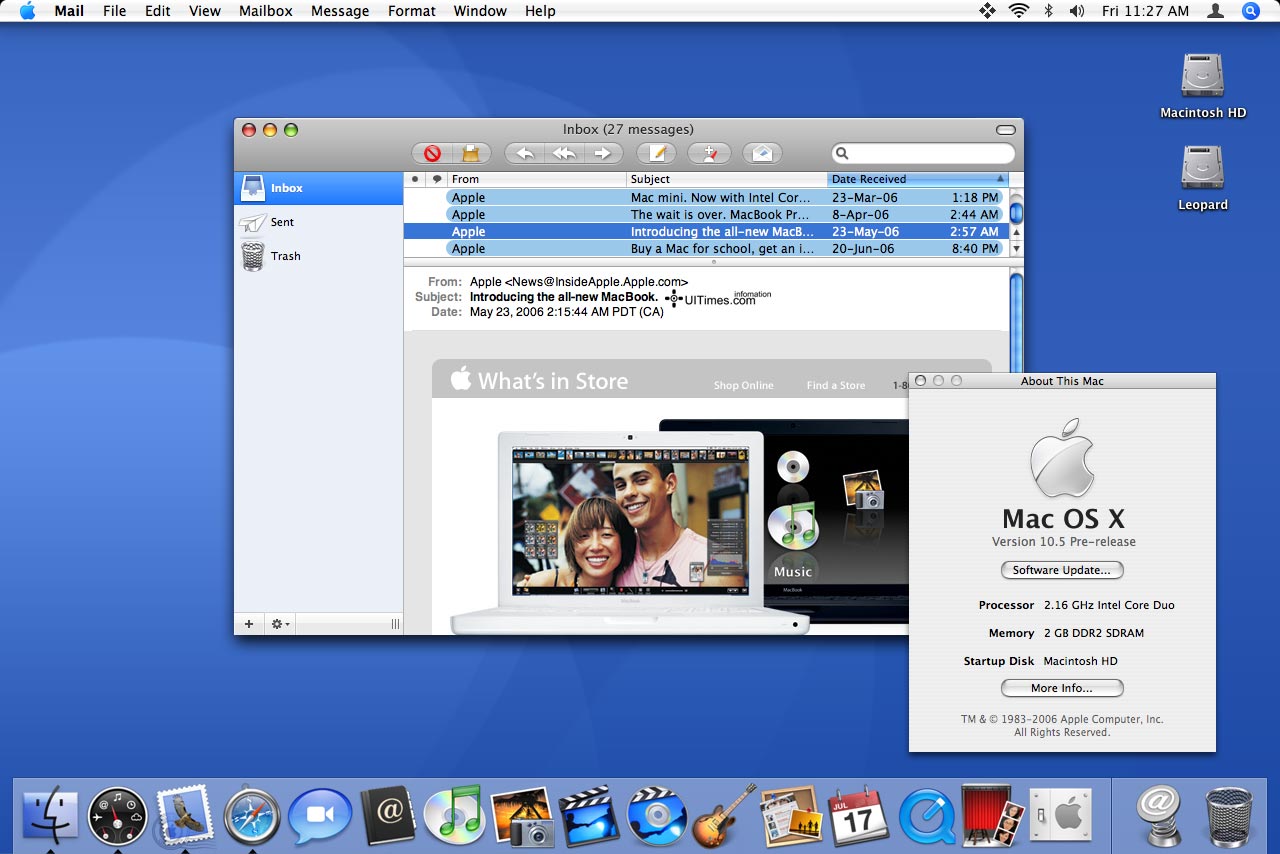Open the Trash mailbox in Mail sidebar
The width and height of the screenshot is (1280, 854).
click(318, 256)
